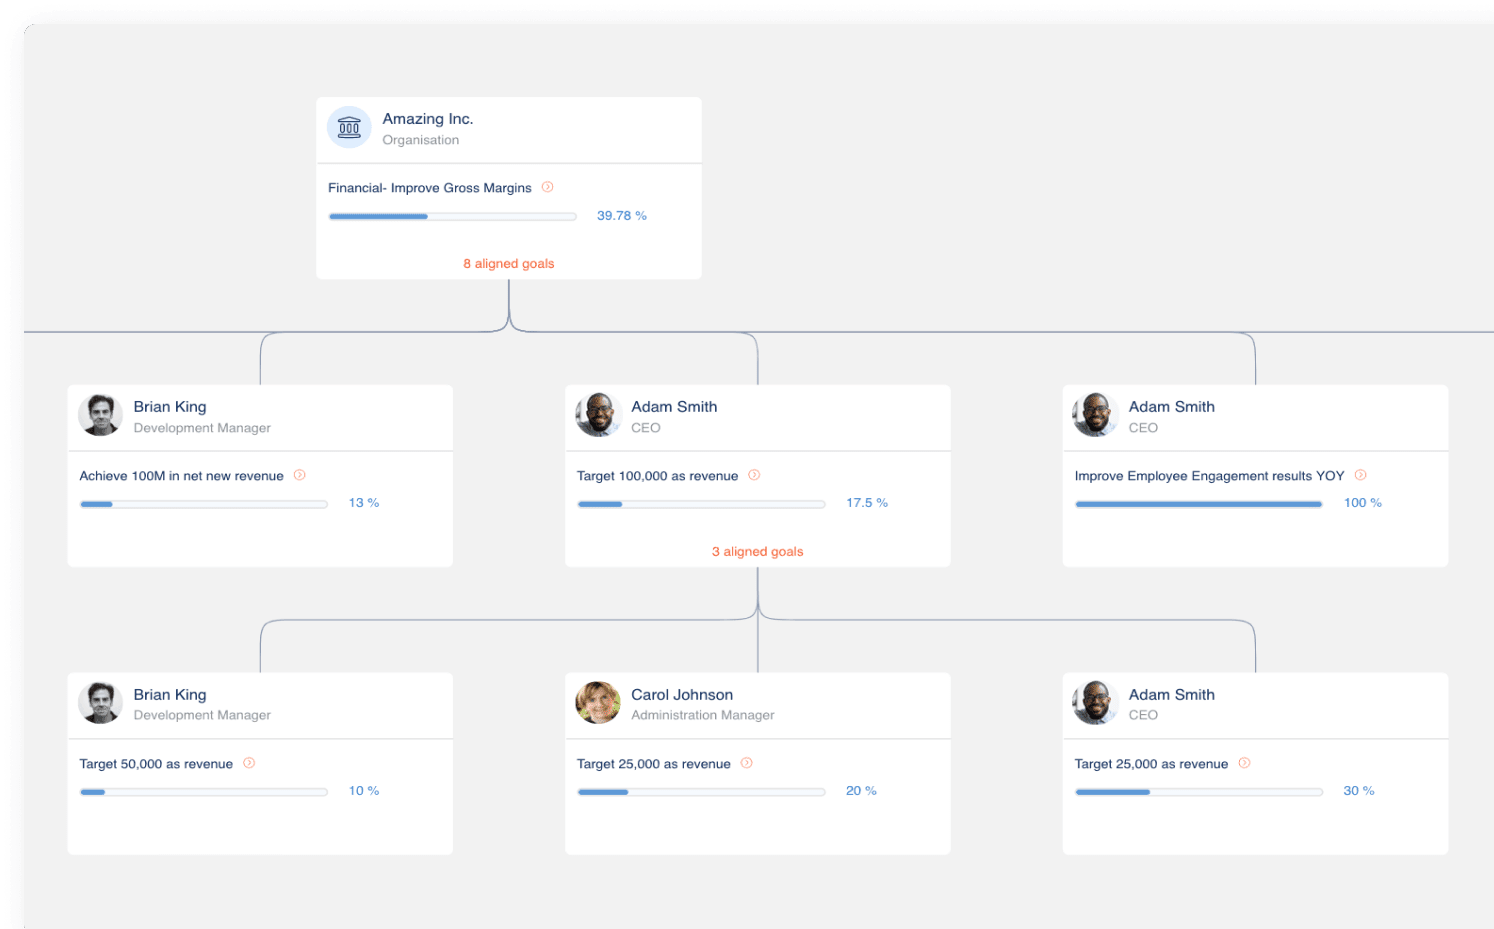Open the Target 50,000 as revenue goal
Image resolution: width=1494 pixels, height=929 pixels.
(156, 764)
